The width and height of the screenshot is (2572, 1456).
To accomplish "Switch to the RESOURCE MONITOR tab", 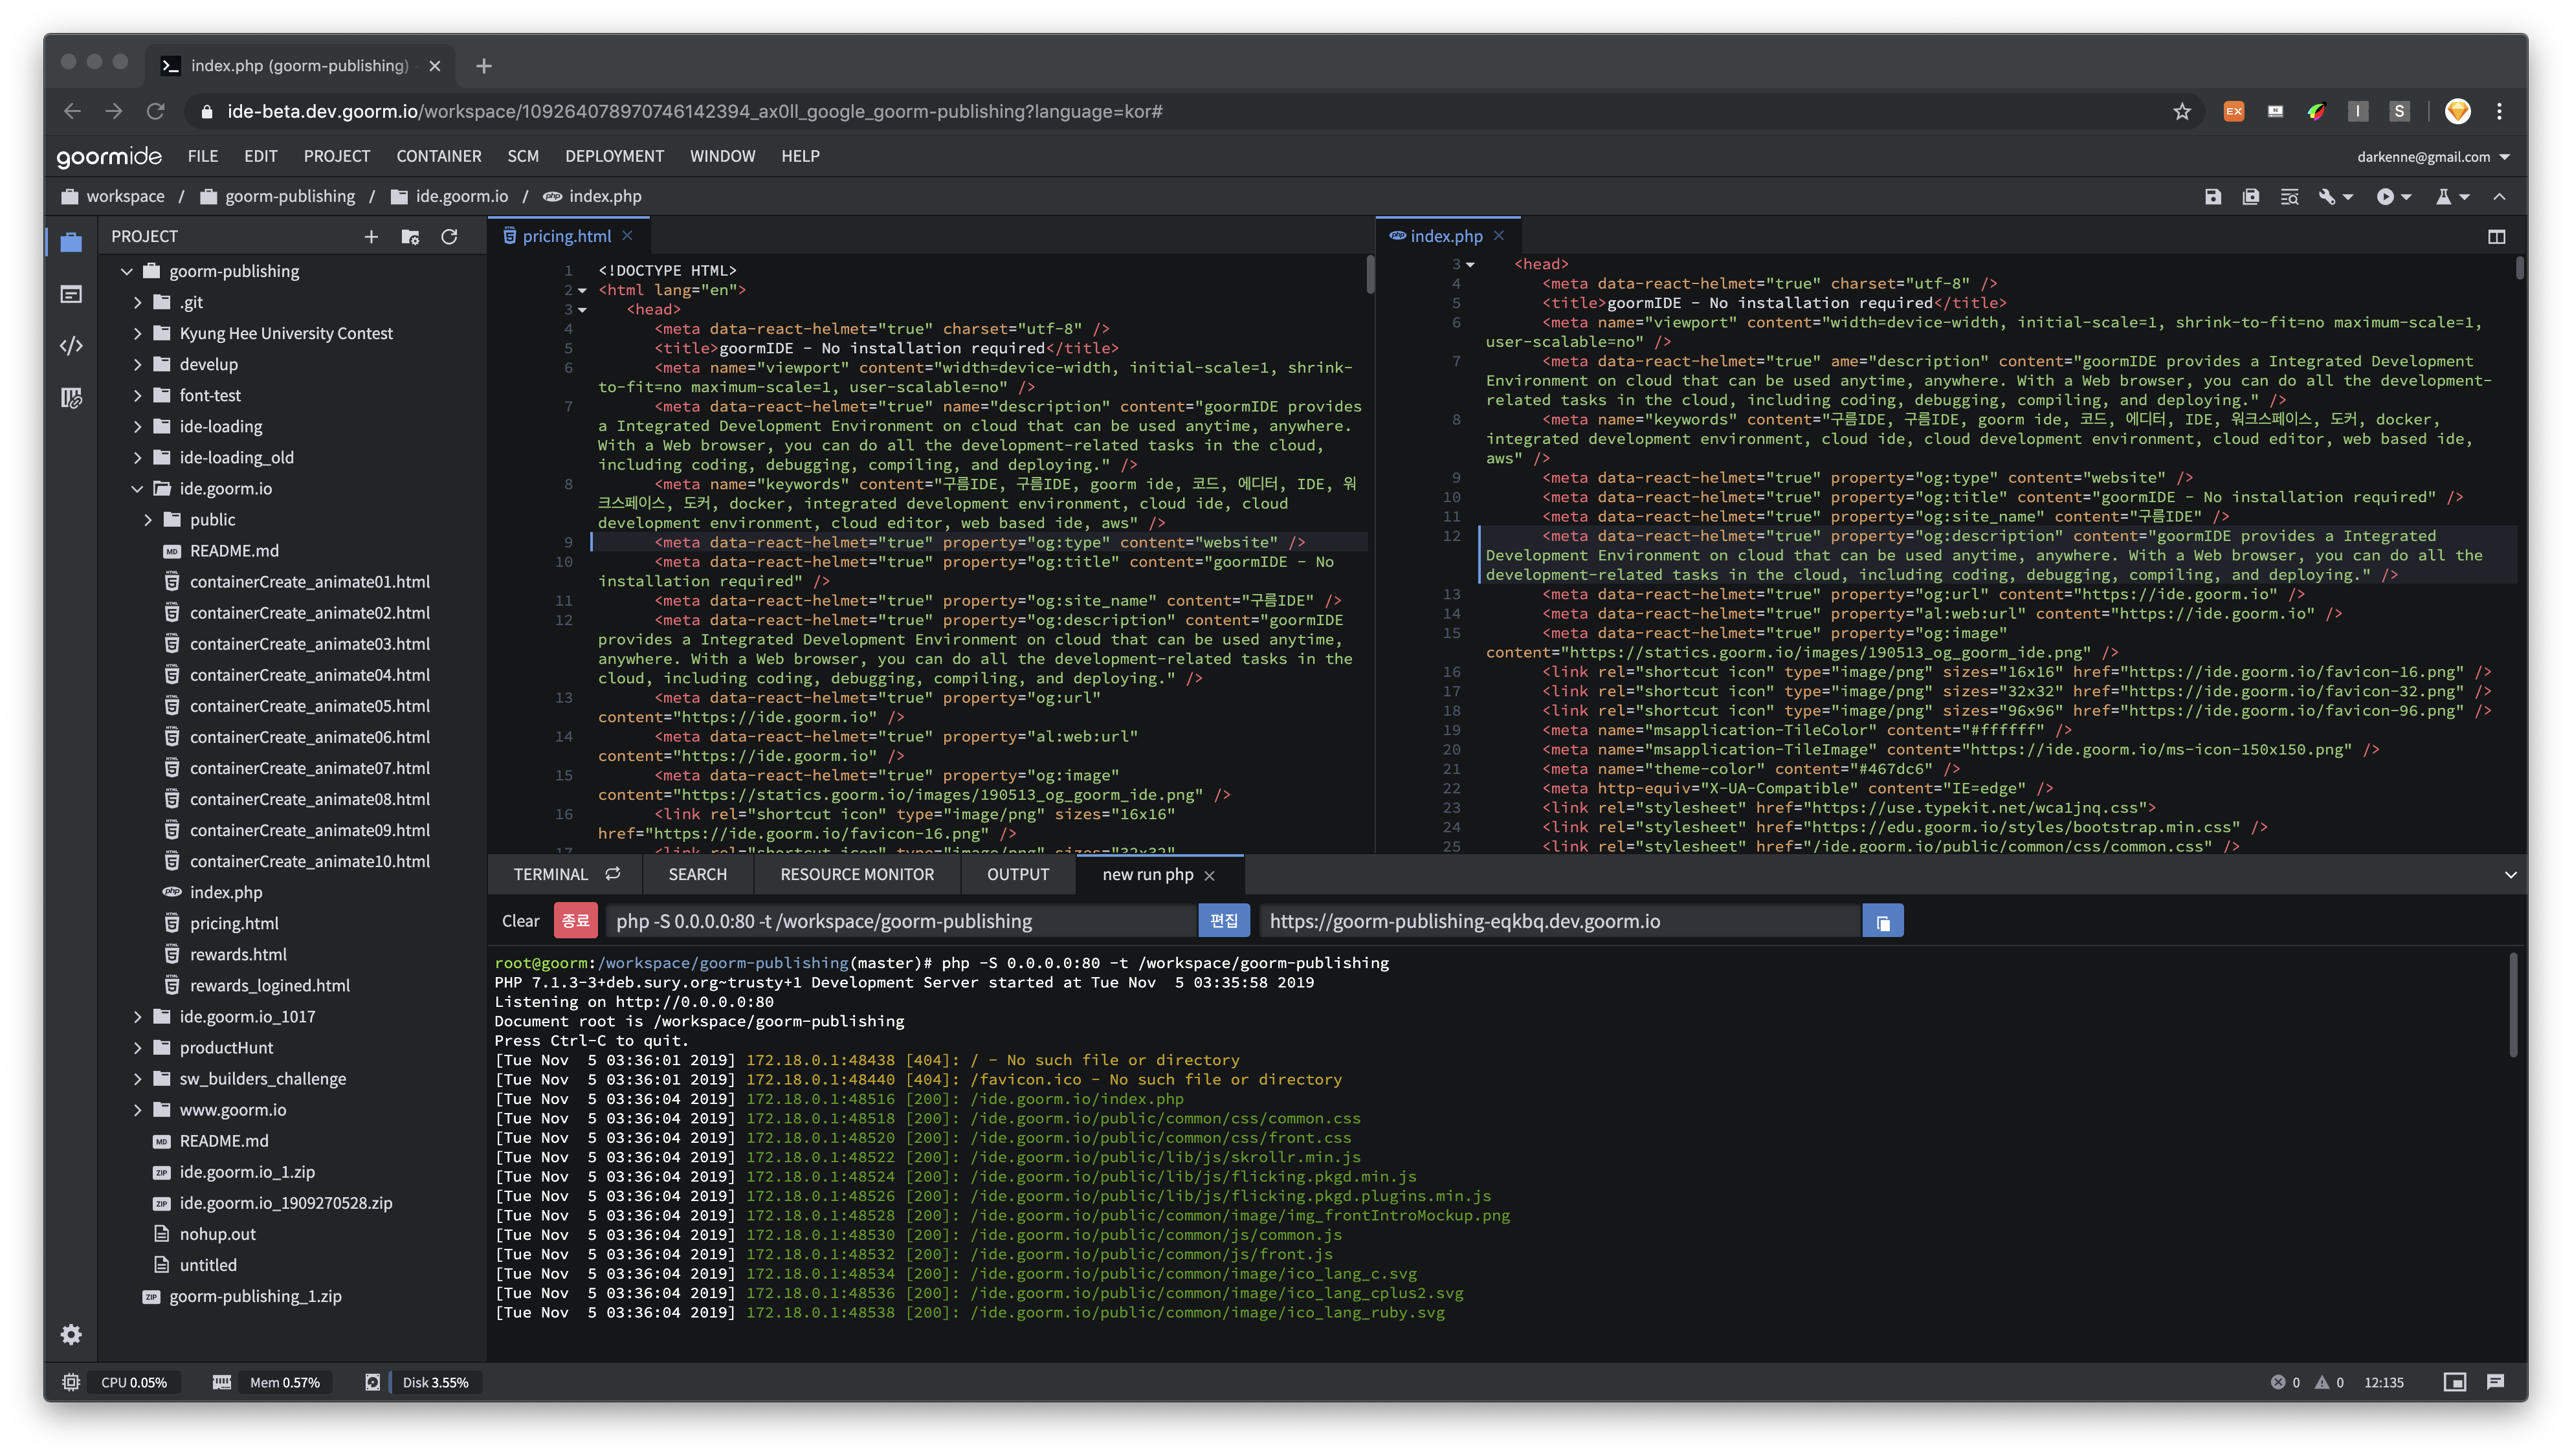I will tap(856, 875).
